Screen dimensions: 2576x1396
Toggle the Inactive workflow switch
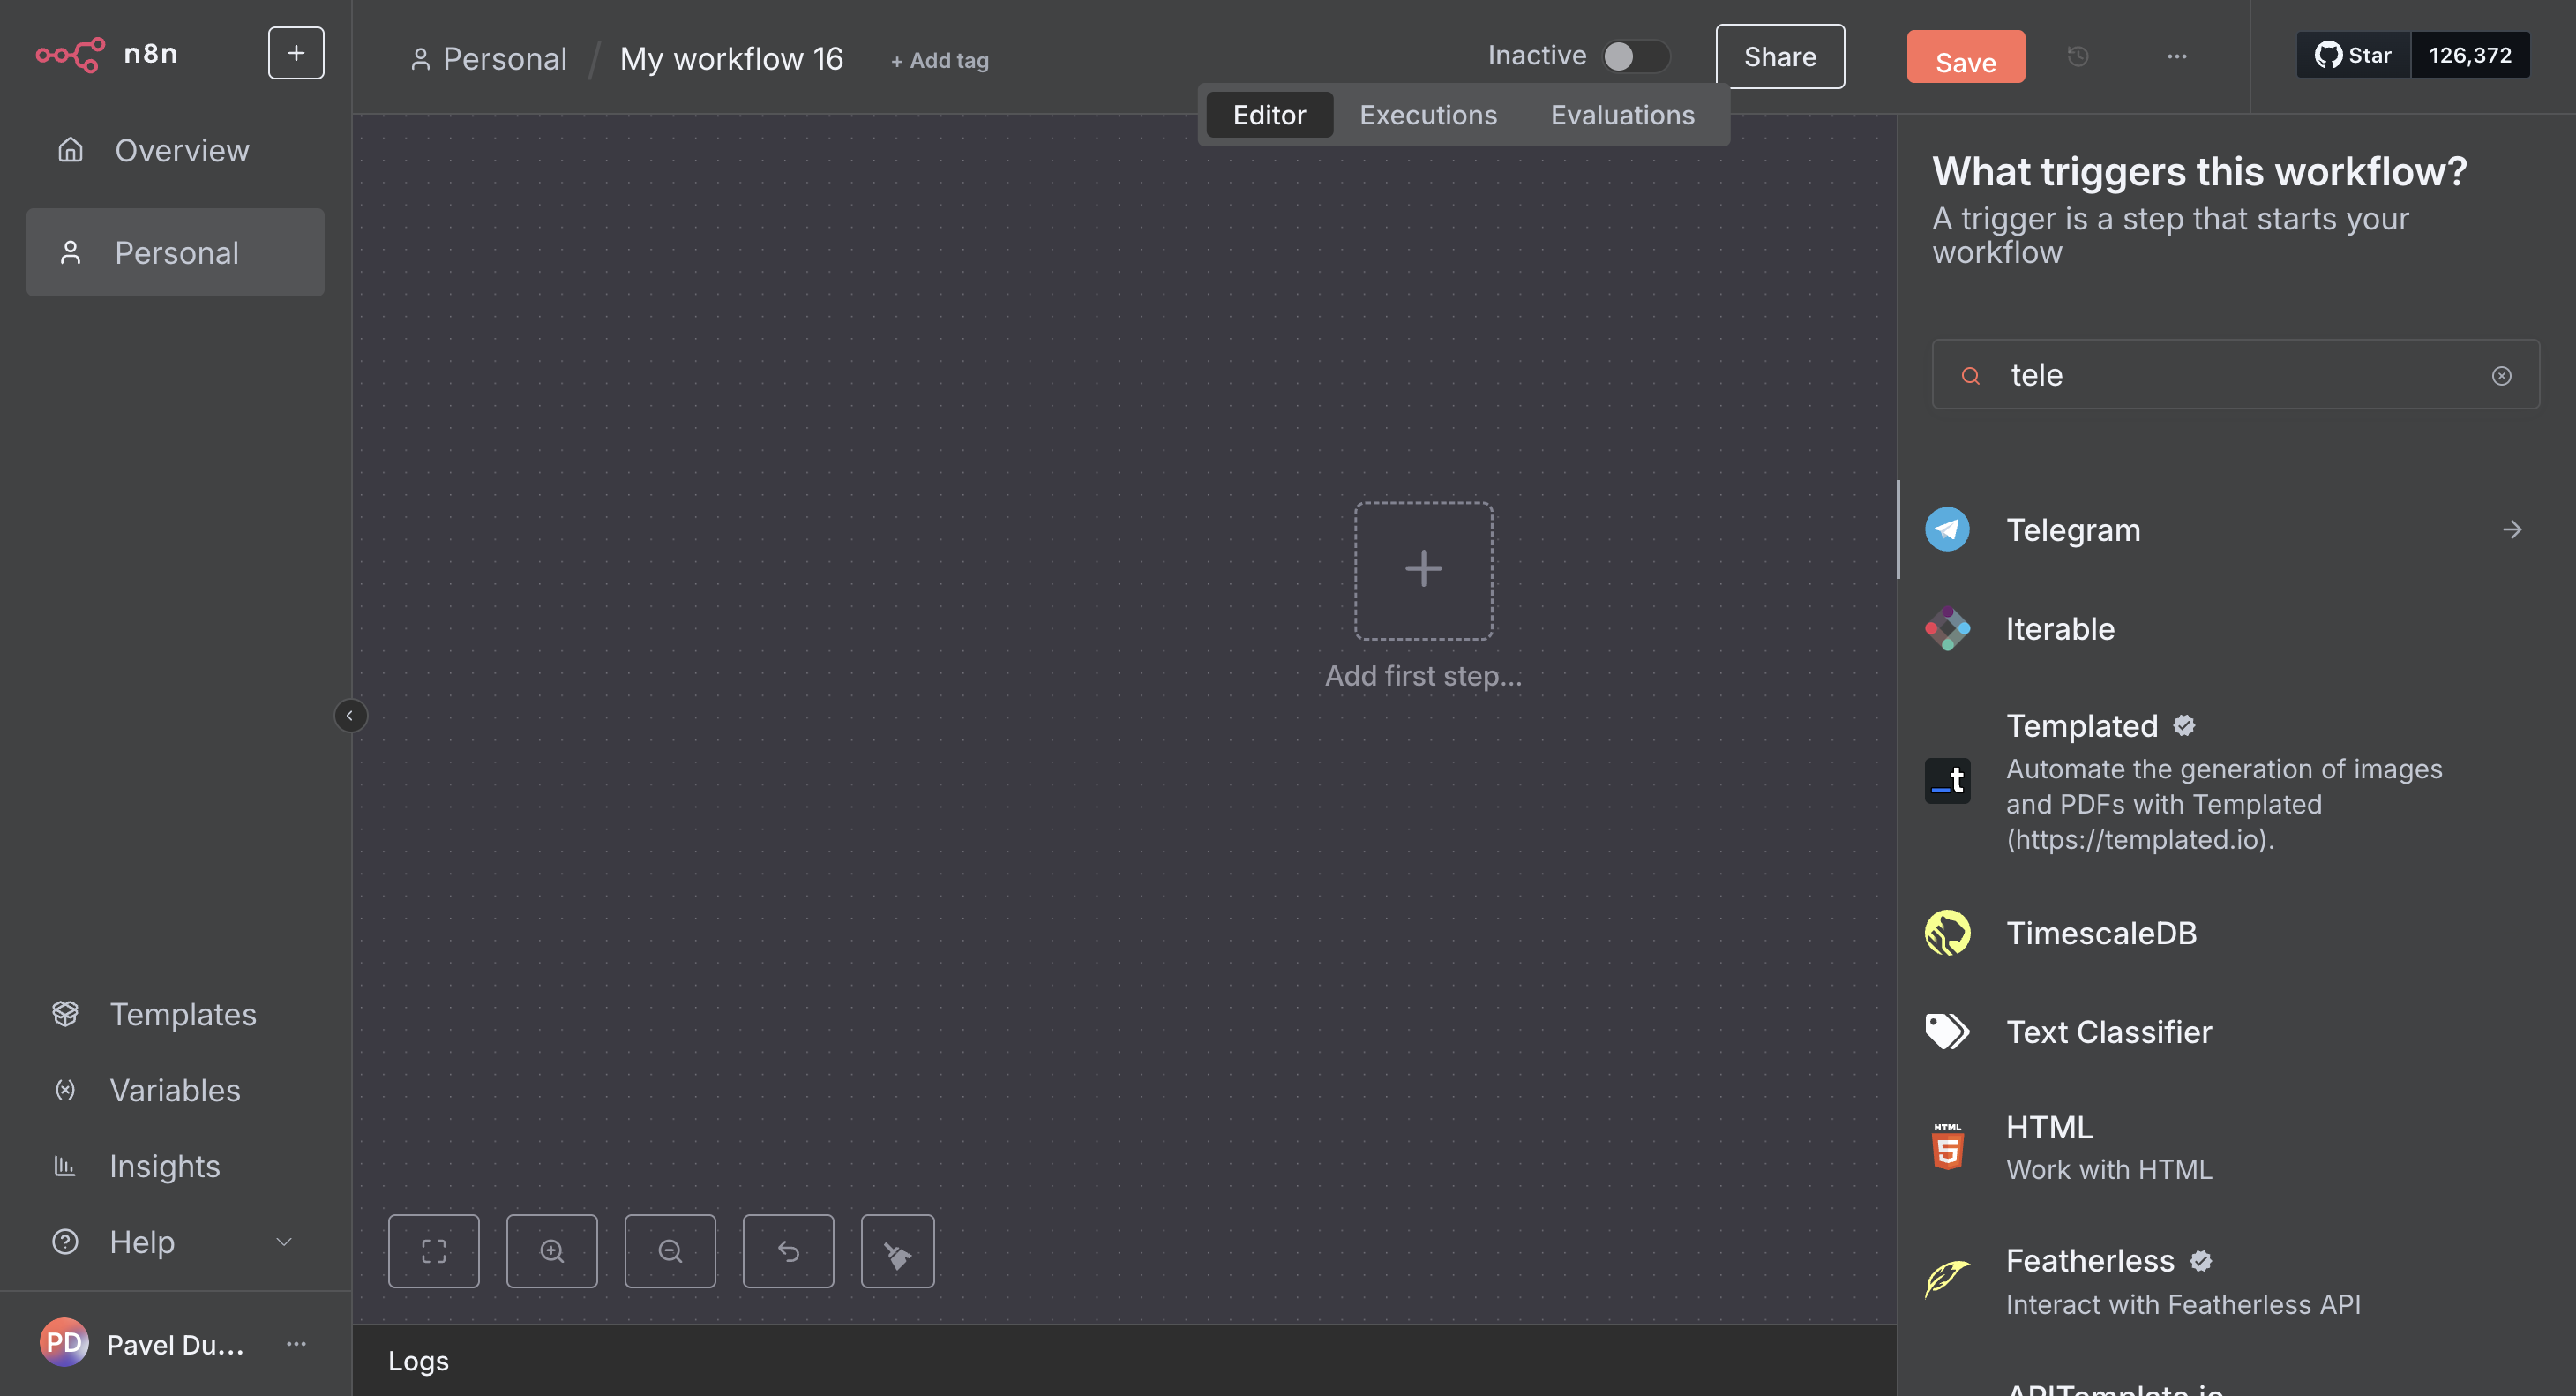coord(1634,56)
